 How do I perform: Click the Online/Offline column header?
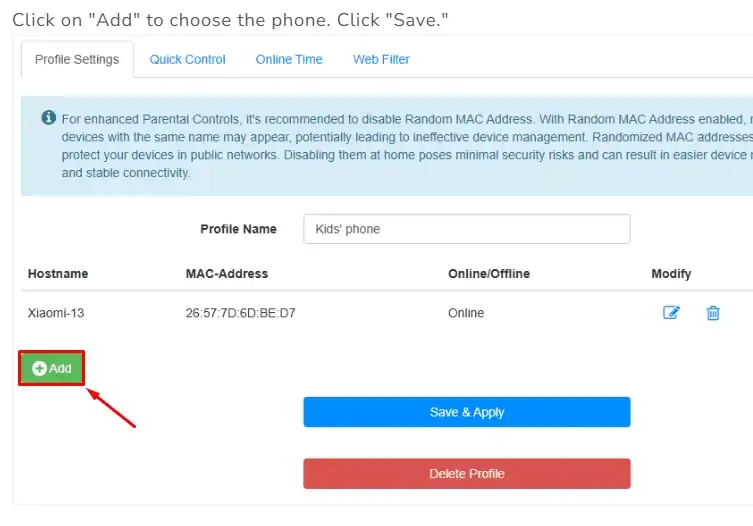pos(489,274)
